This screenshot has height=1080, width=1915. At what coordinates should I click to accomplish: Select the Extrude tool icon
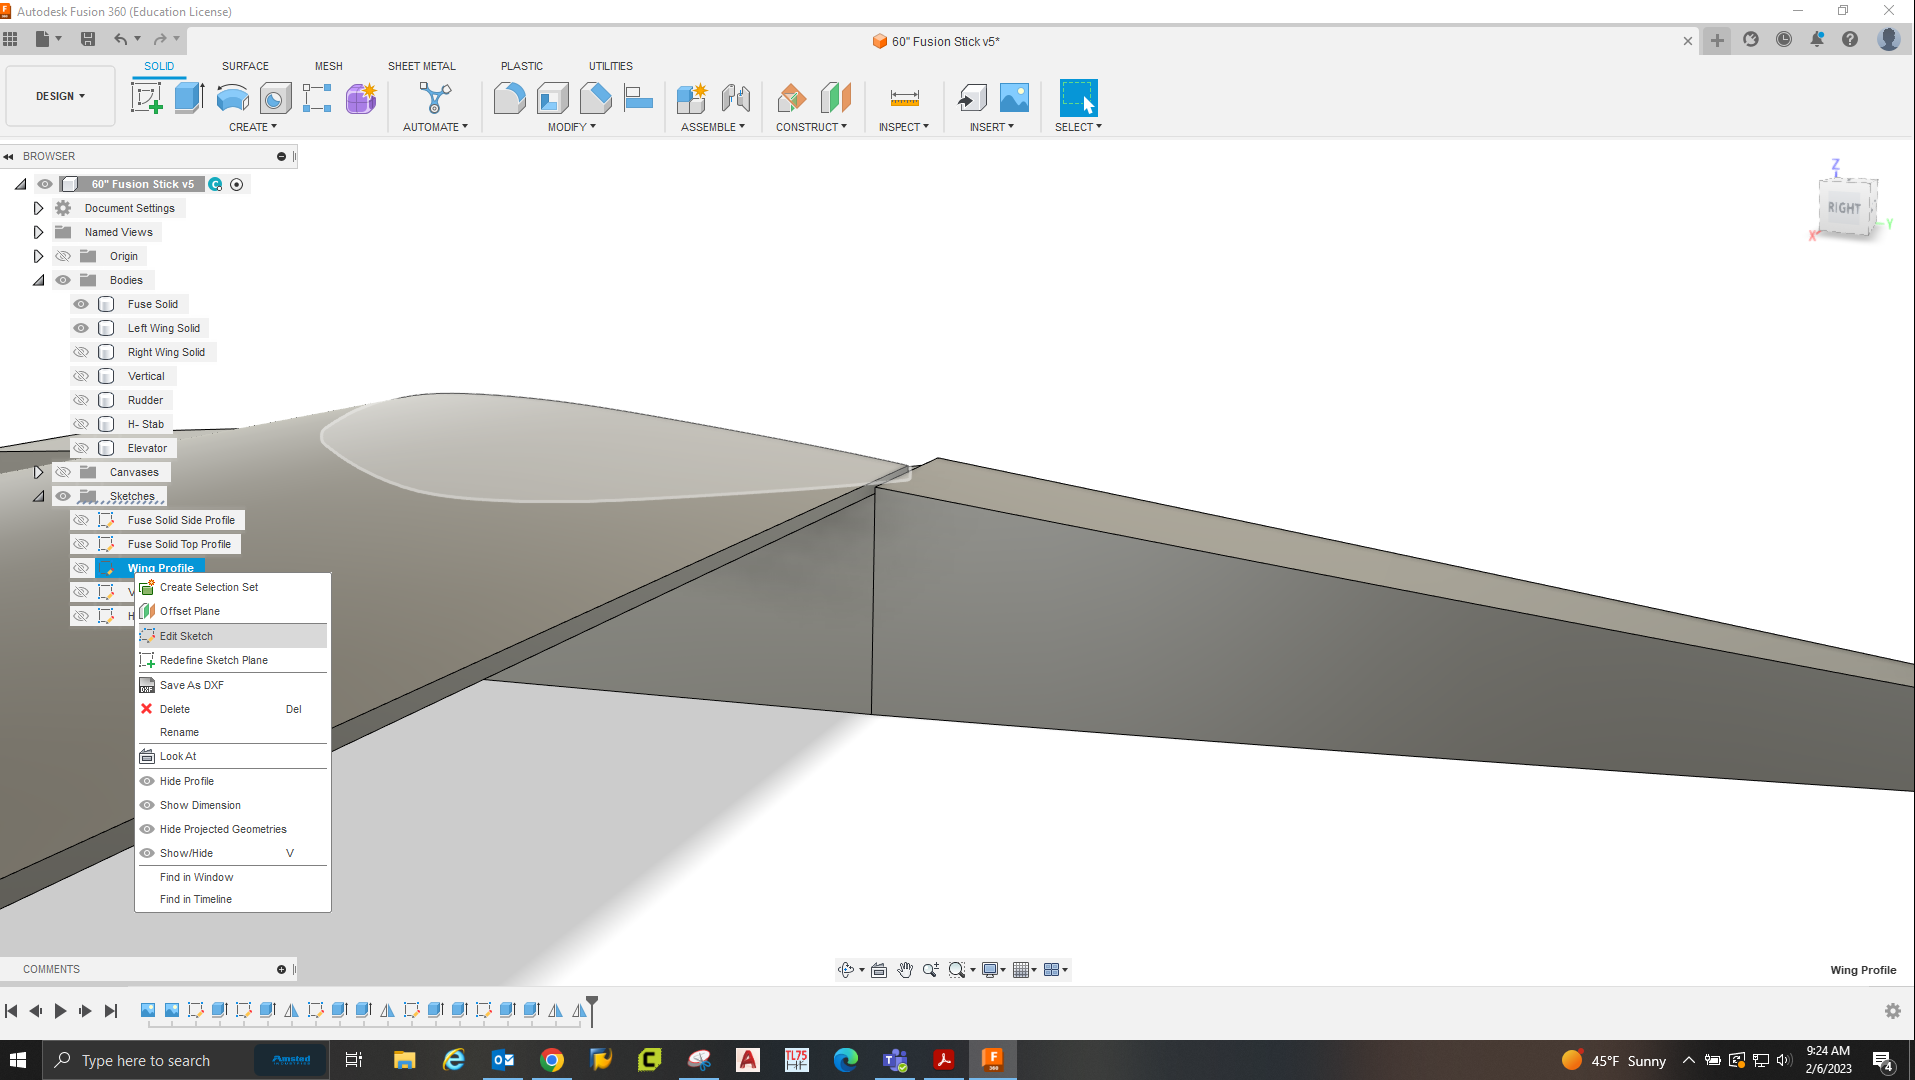(189, 98)
